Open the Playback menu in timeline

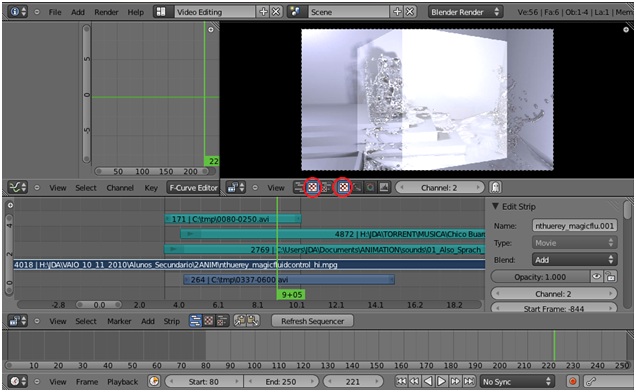(122, 381)
